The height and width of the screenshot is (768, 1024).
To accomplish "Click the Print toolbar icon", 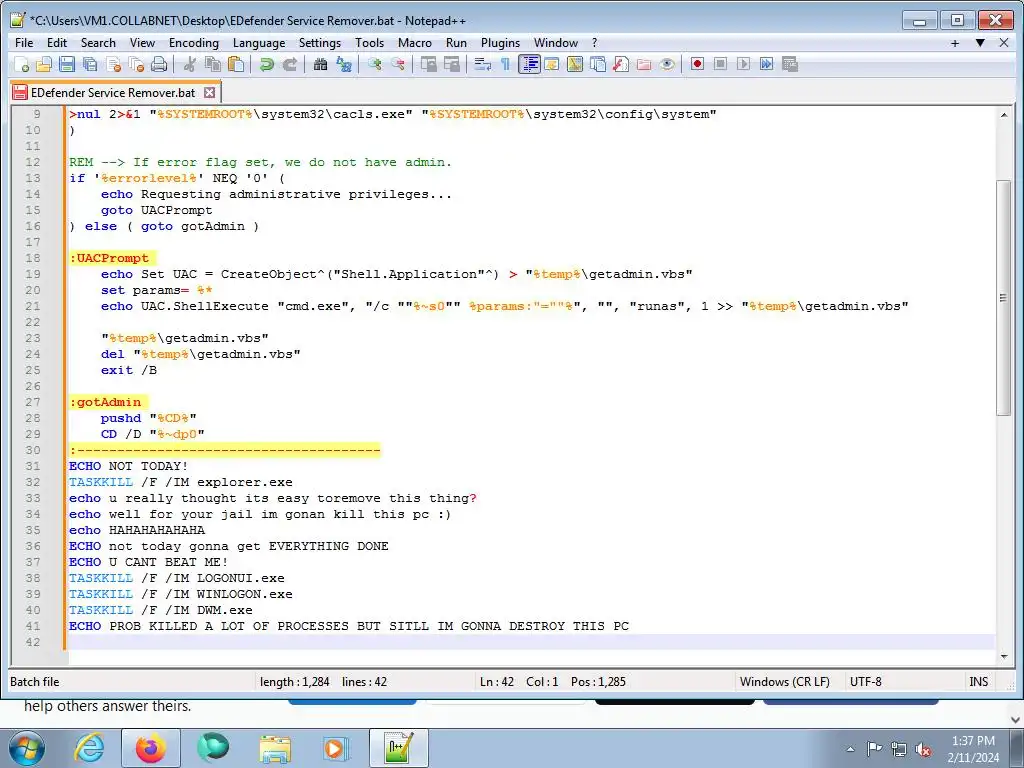I will click(159, 64).
